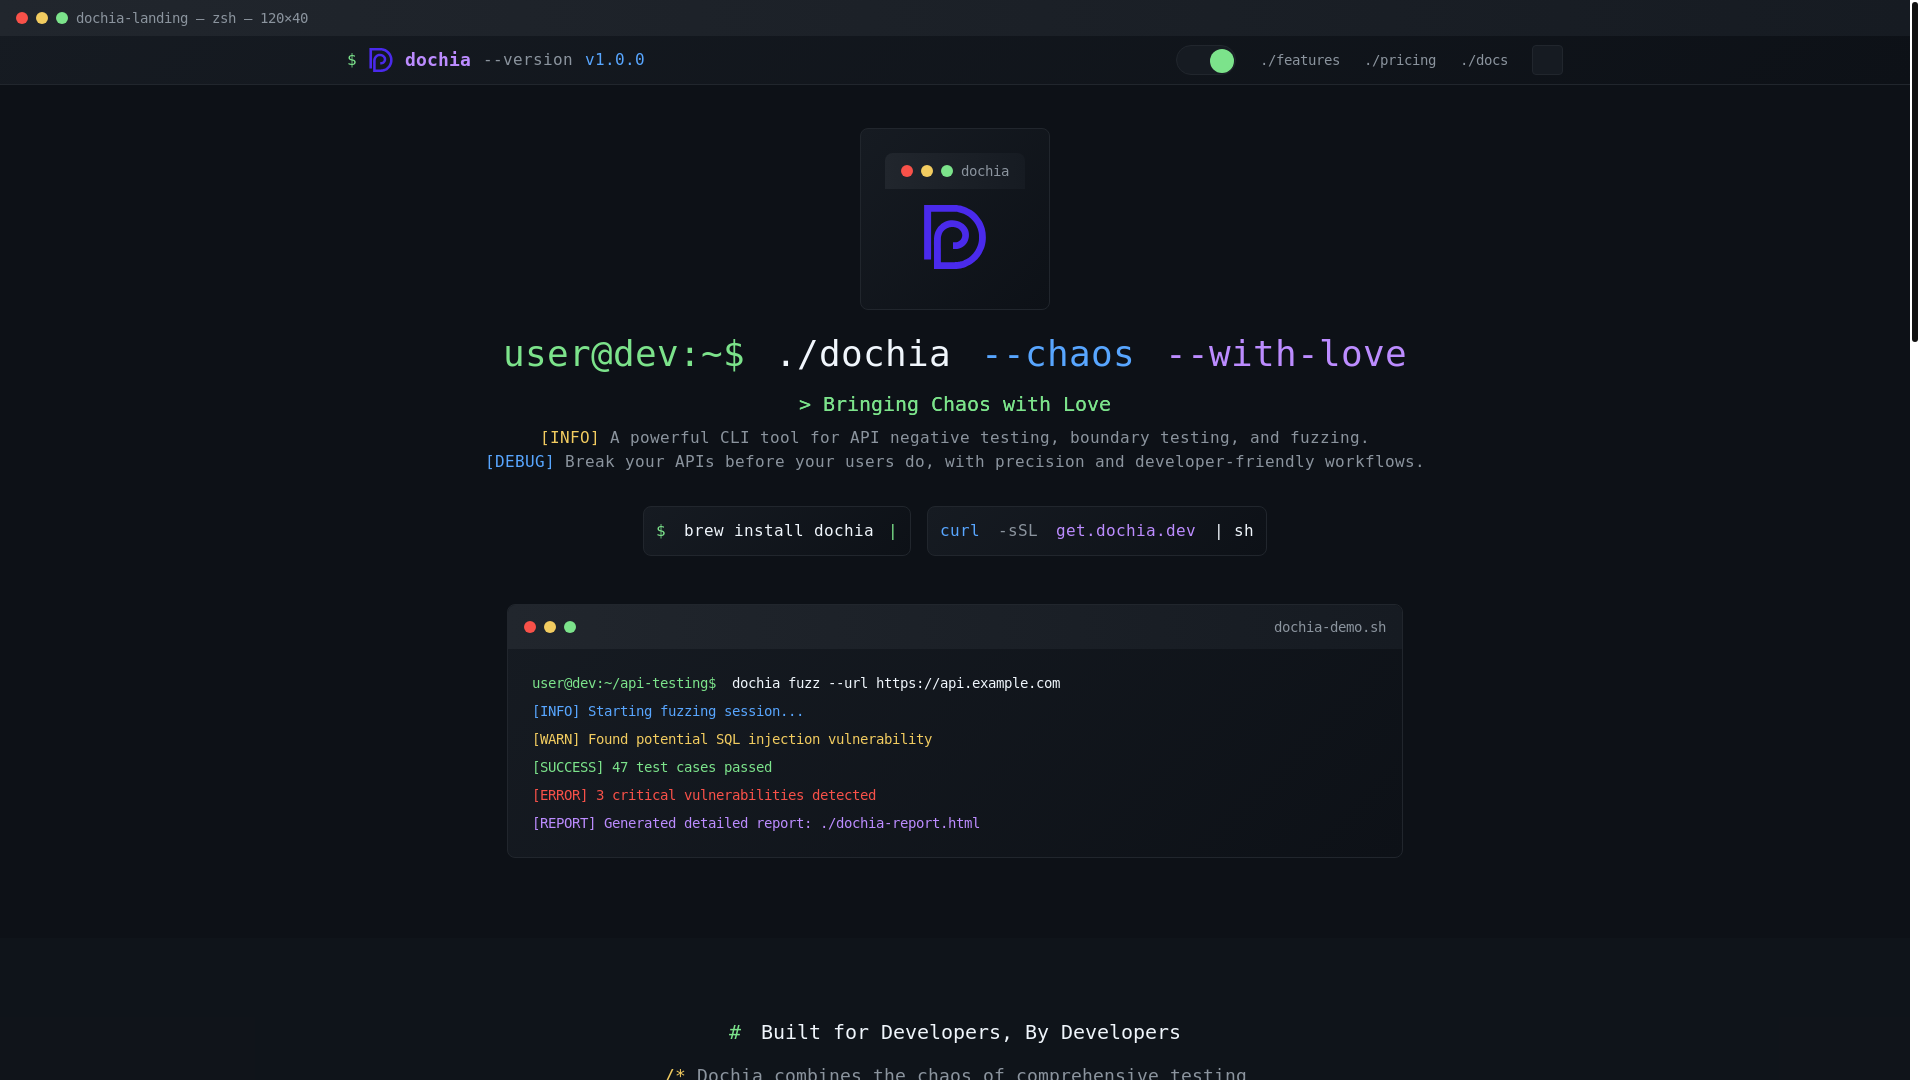Viewport: 1920px width, 1080px height.
Task: Maximize the dochia-landing window with green dot
Action: click(62, 18)
